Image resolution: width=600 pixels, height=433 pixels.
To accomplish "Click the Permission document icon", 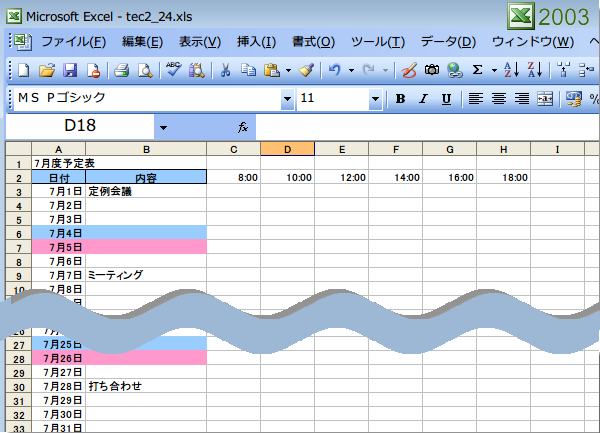I will pyautogui.click(x=93, y=70).
